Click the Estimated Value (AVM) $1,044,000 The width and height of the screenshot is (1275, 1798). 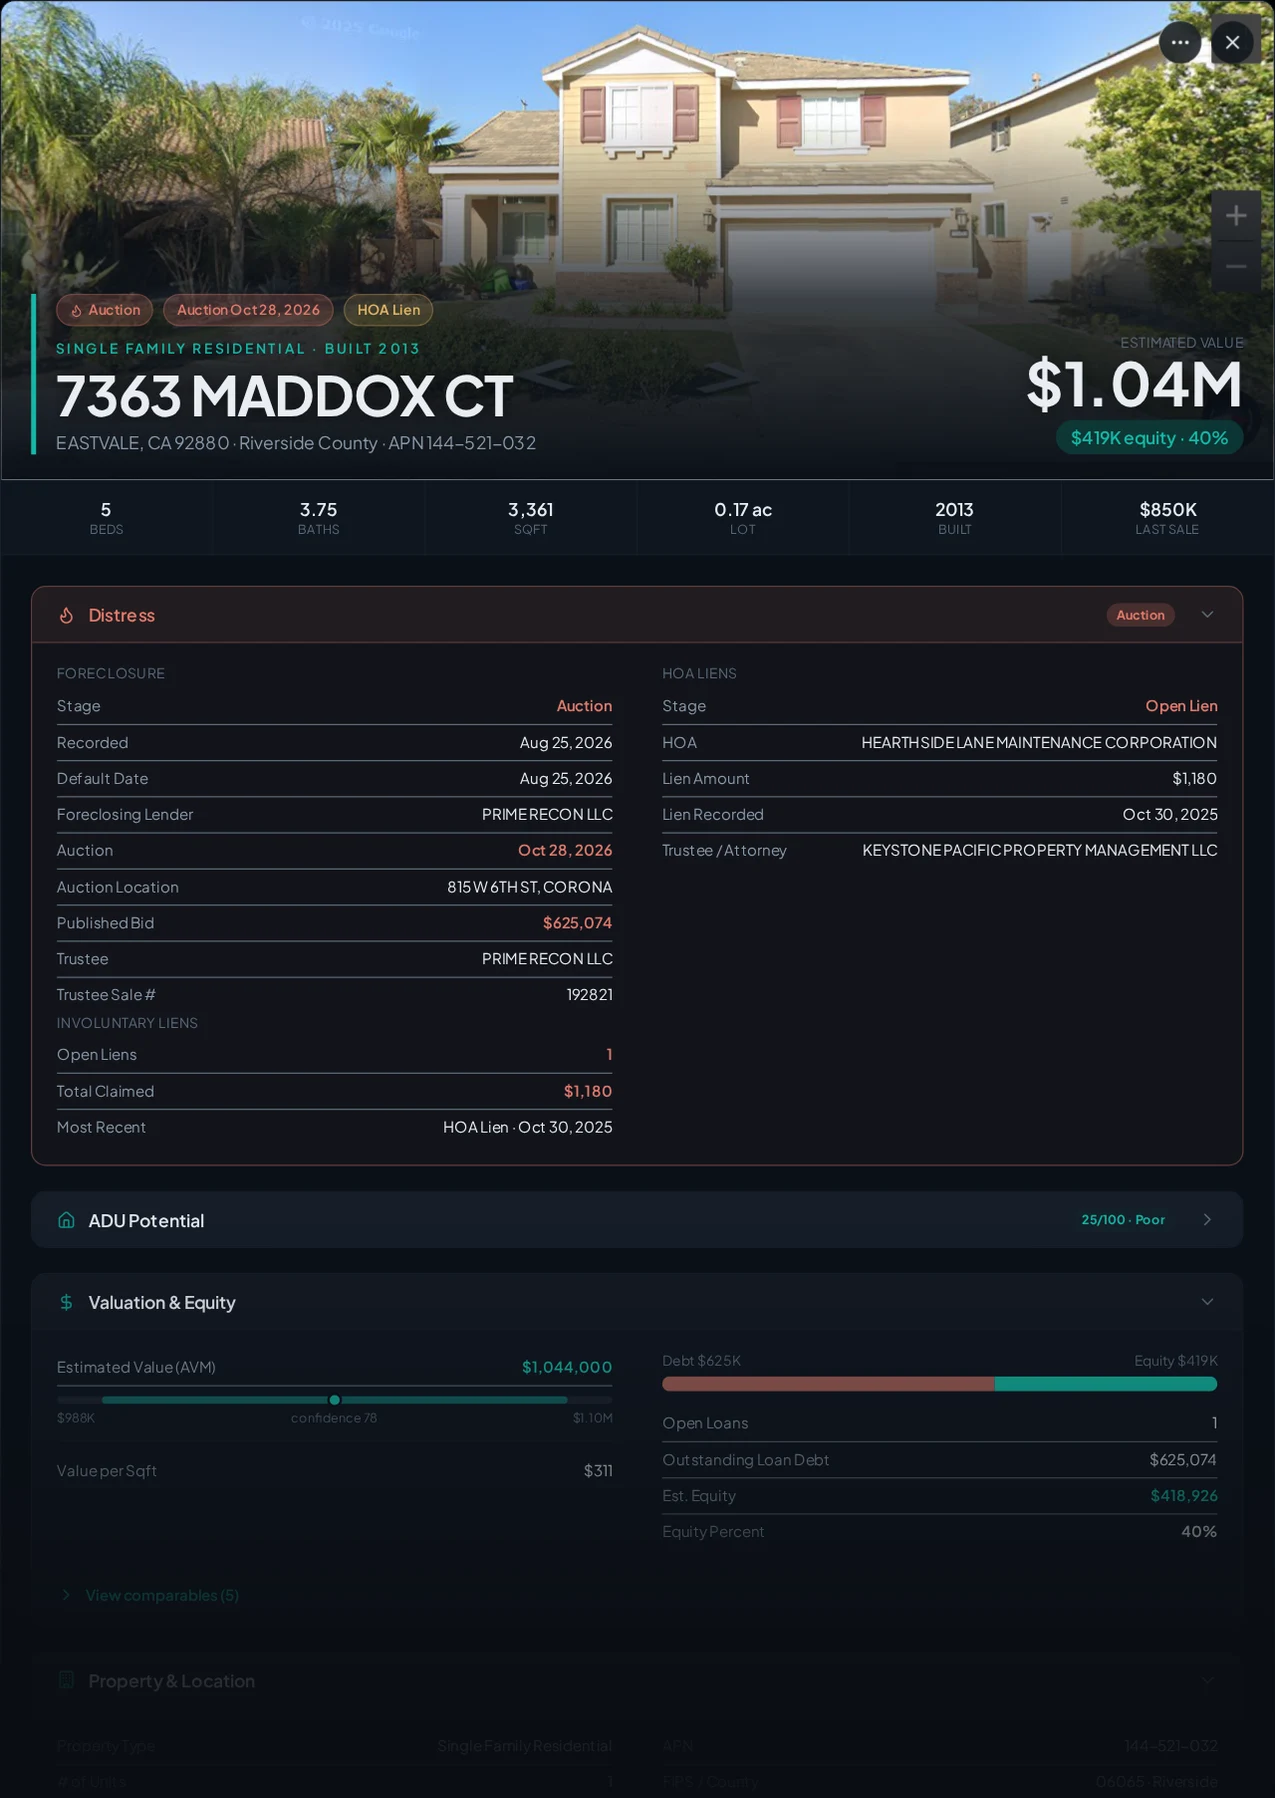click(x=566, y=1367)
